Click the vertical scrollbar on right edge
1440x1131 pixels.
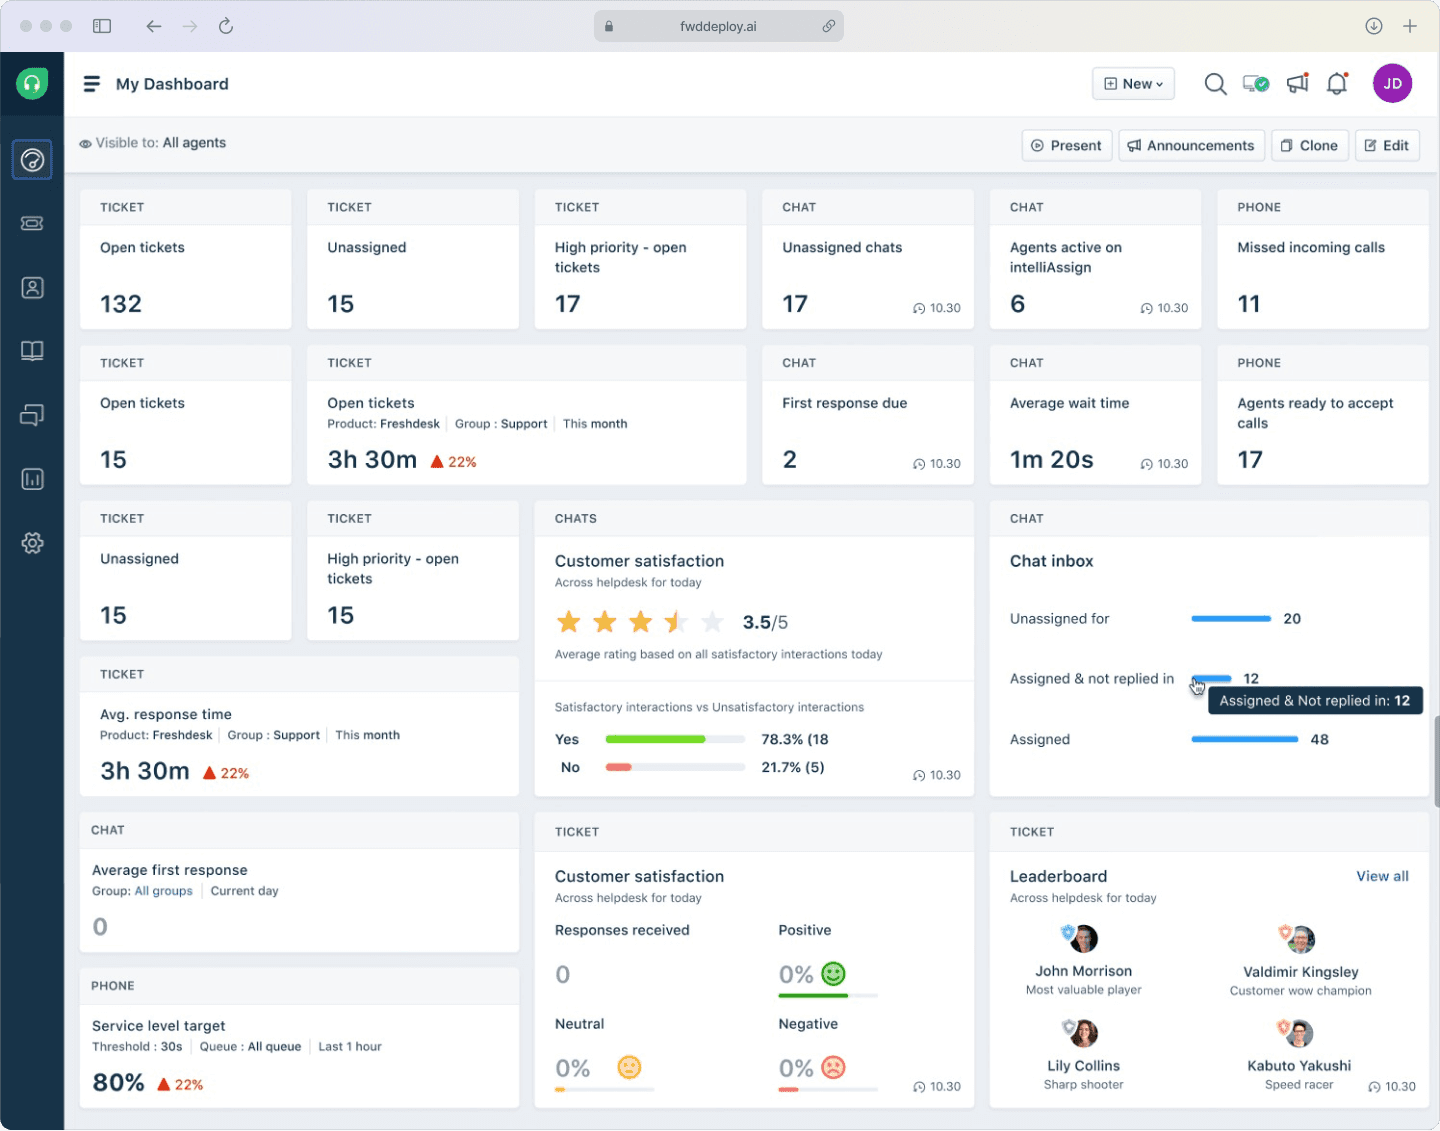click(x=1436, y=762)
